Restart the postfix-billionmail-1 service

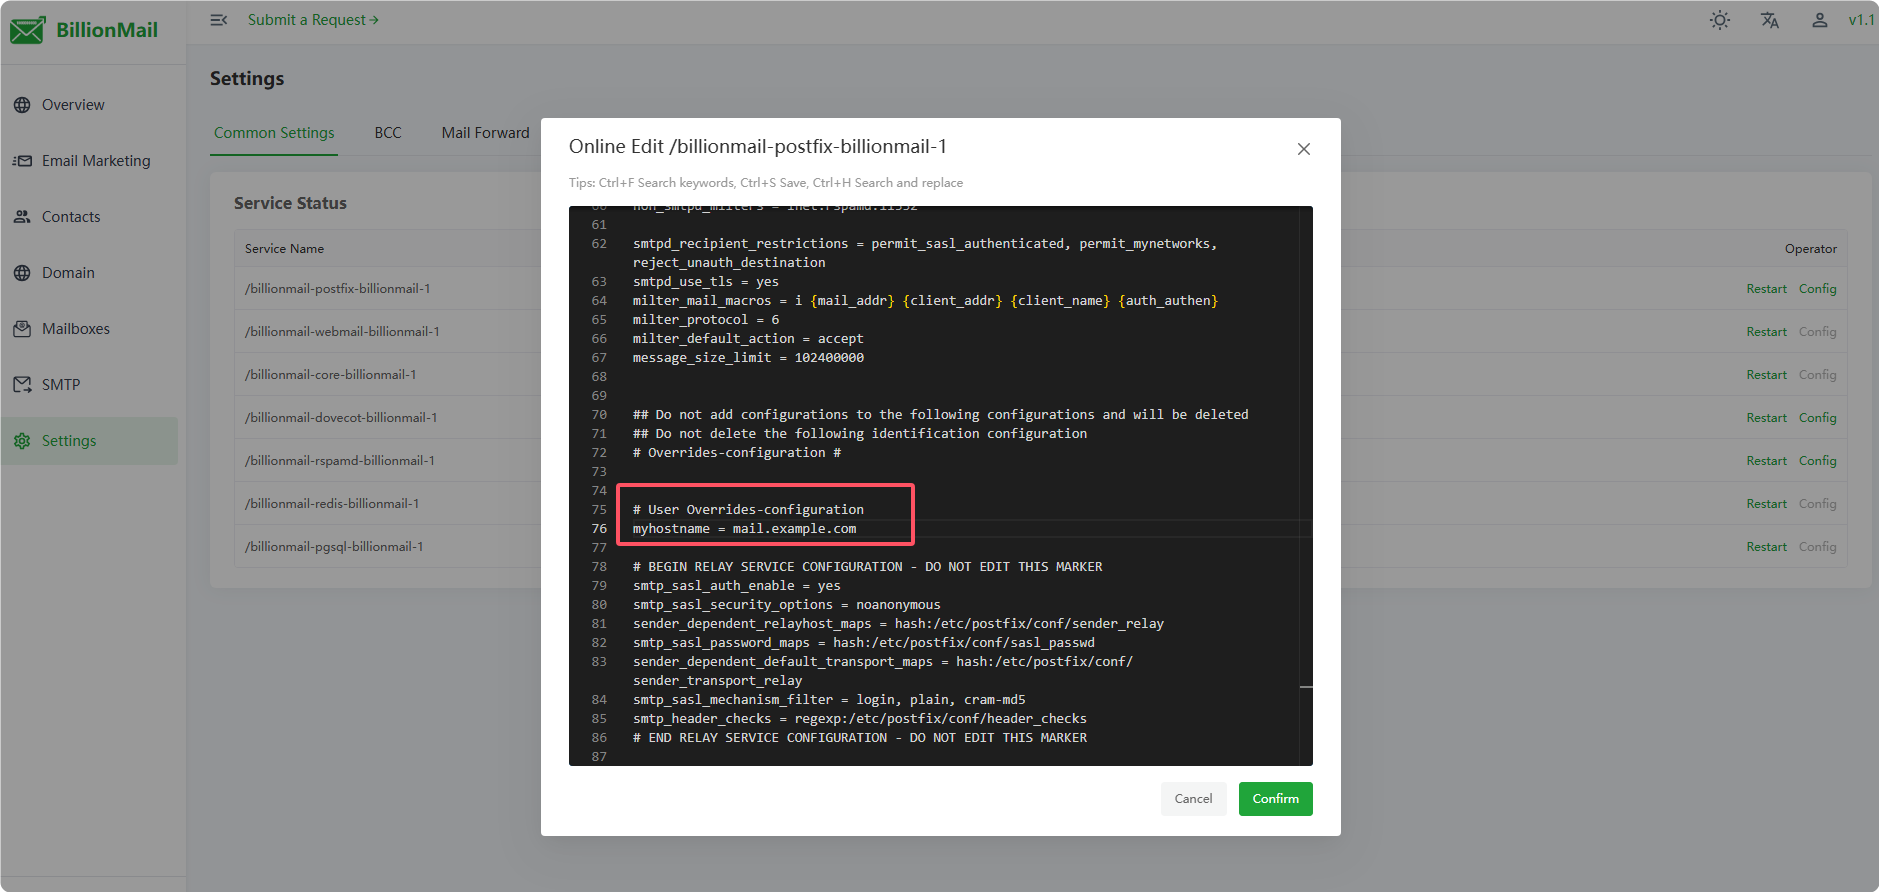click(1766, 289)
